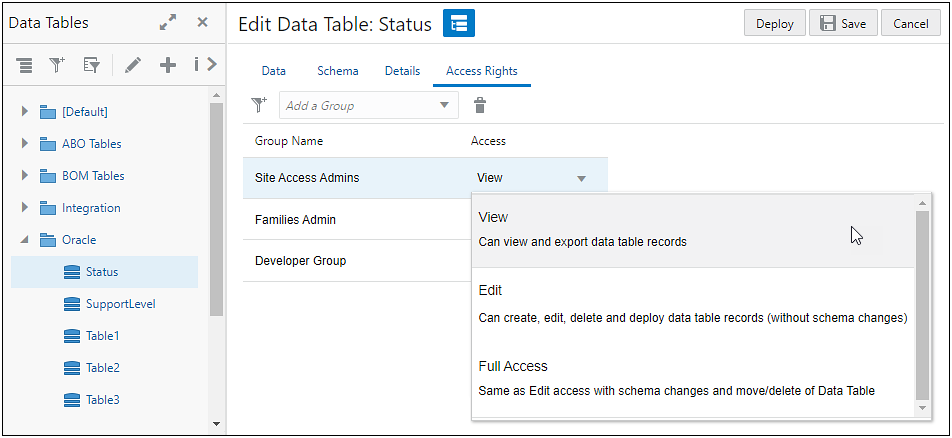Click the filtered list icon in Data Tables toolbar
The height and width of the screenshot is (438, 952).
pos(91,66)
